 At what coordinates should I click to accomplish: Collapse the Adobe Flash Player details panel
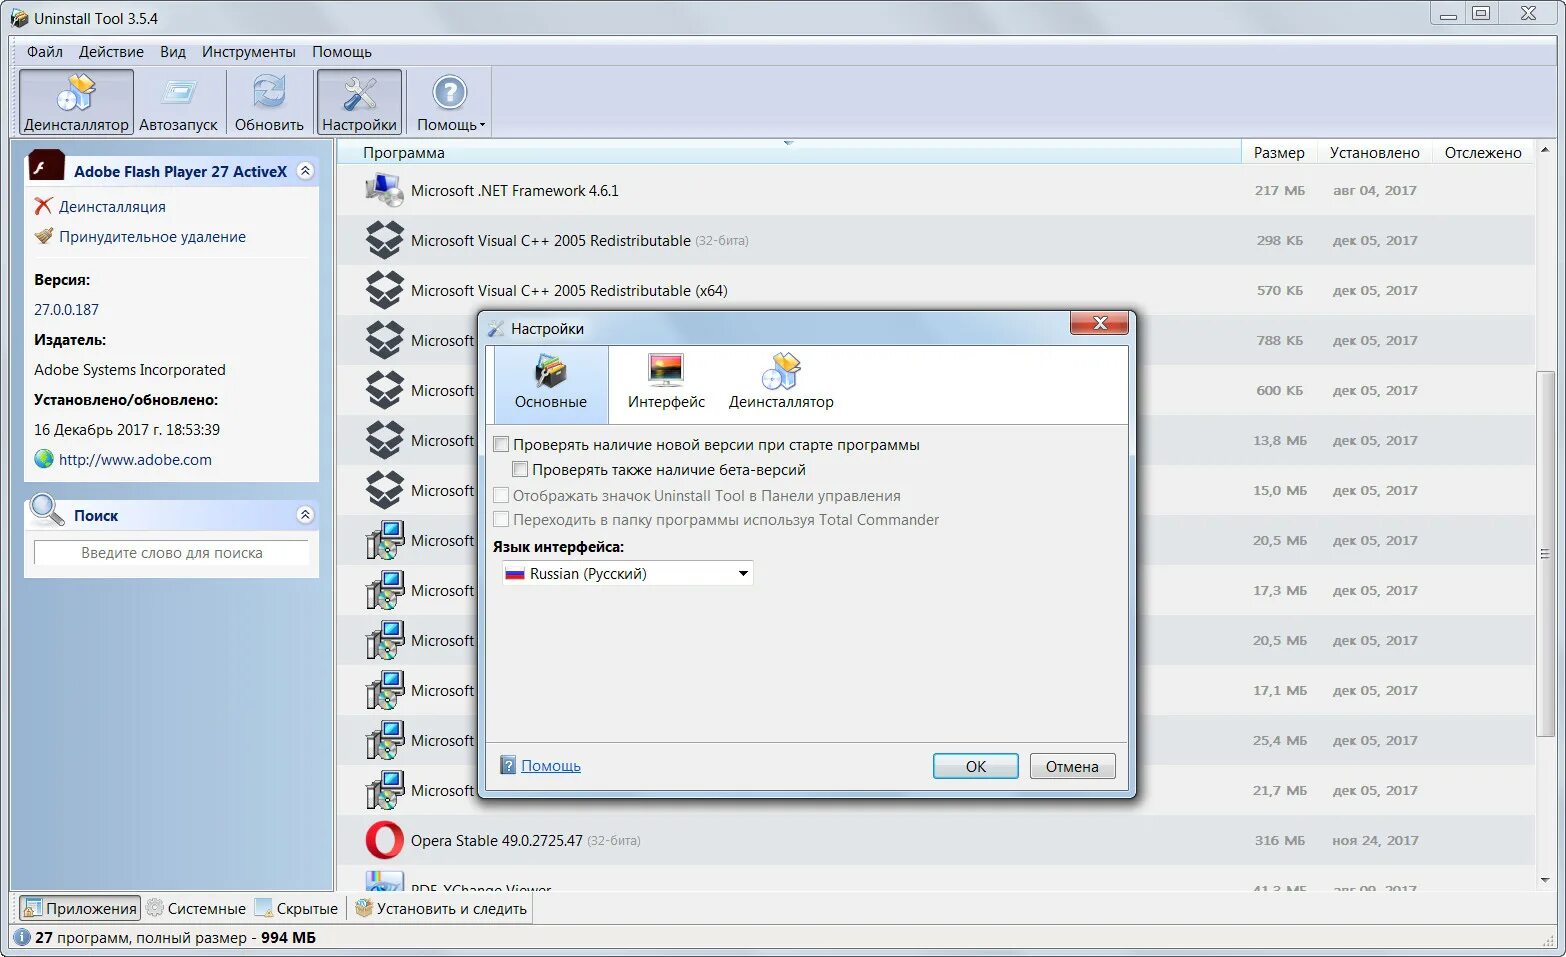coord(306,171)
